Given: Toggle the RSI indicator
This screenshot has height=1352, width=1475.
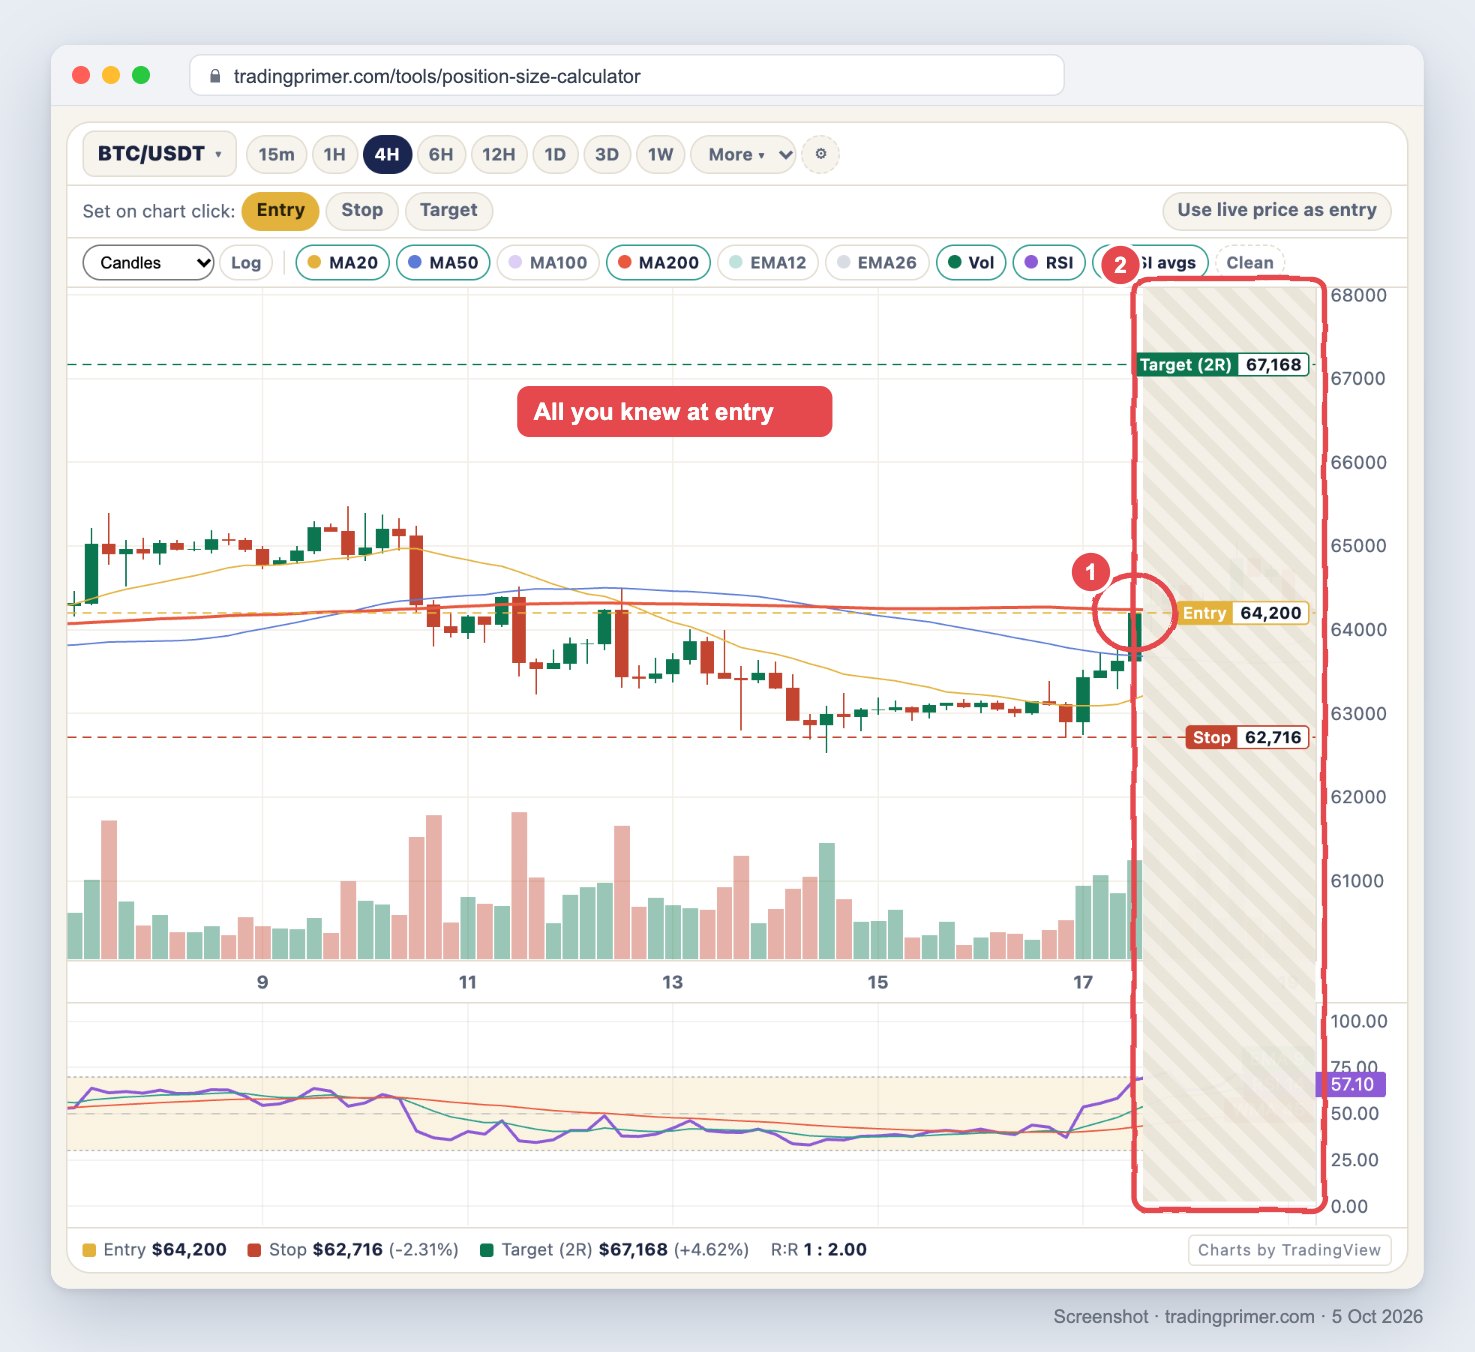Looking at the screenshot, I should (1049, 263).
